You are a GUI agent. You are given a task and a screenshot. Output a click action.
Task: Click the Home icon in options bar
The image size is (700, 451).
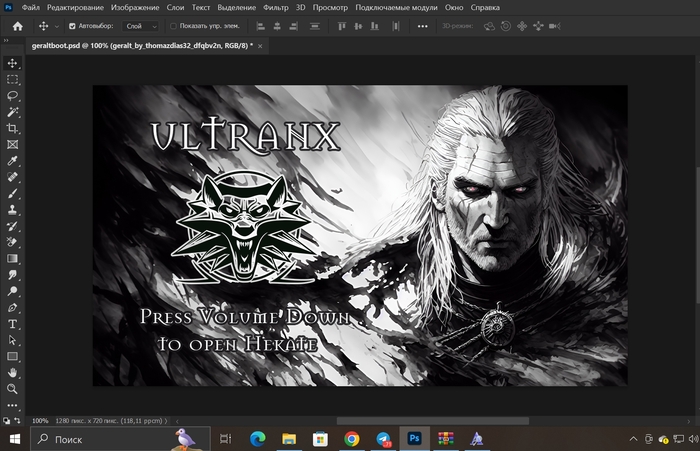[16, 26]
